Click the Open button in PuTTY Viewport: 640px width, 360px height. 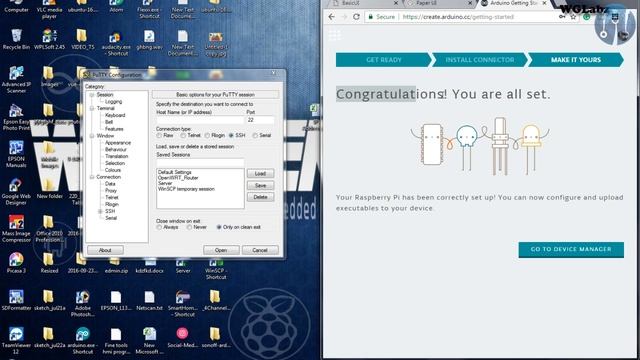221,250
